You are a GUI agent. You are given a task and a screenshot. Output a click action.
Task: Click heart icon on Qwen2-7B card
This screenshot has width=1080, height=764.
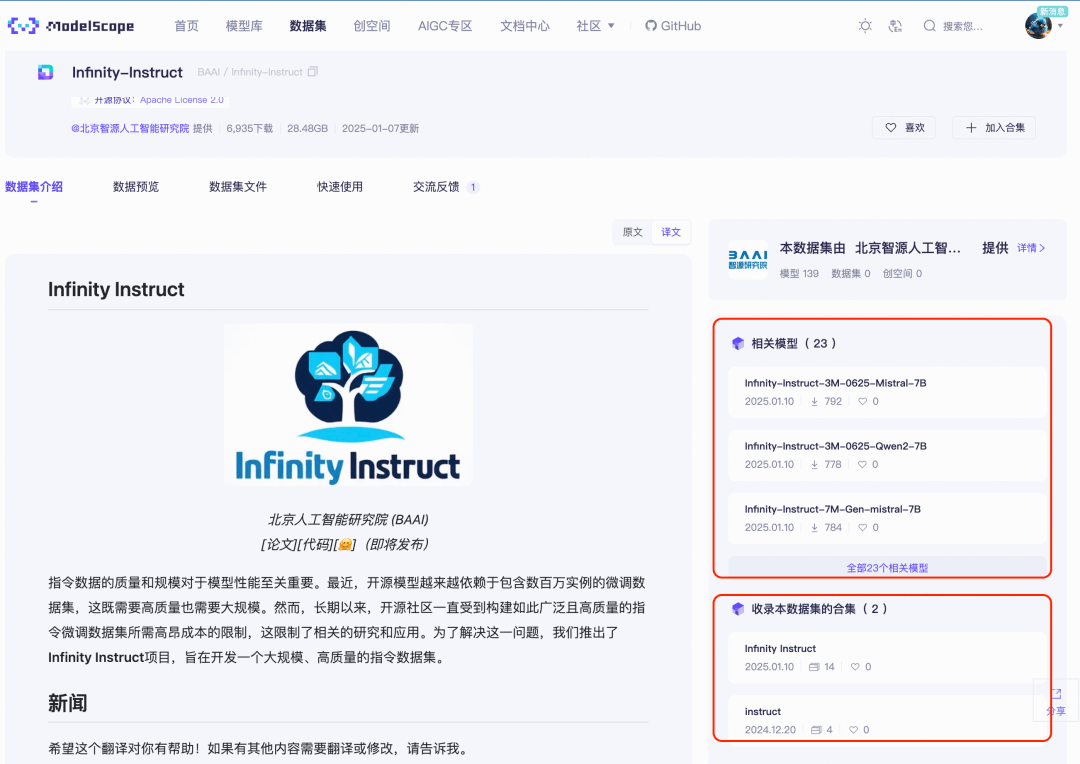tap(862, 464)
